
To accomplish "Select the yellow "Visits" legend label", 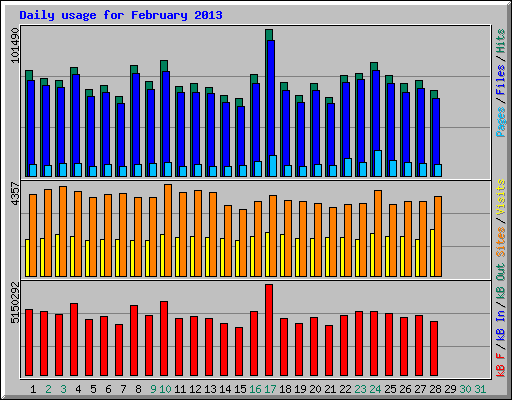I will coord(501,197).
